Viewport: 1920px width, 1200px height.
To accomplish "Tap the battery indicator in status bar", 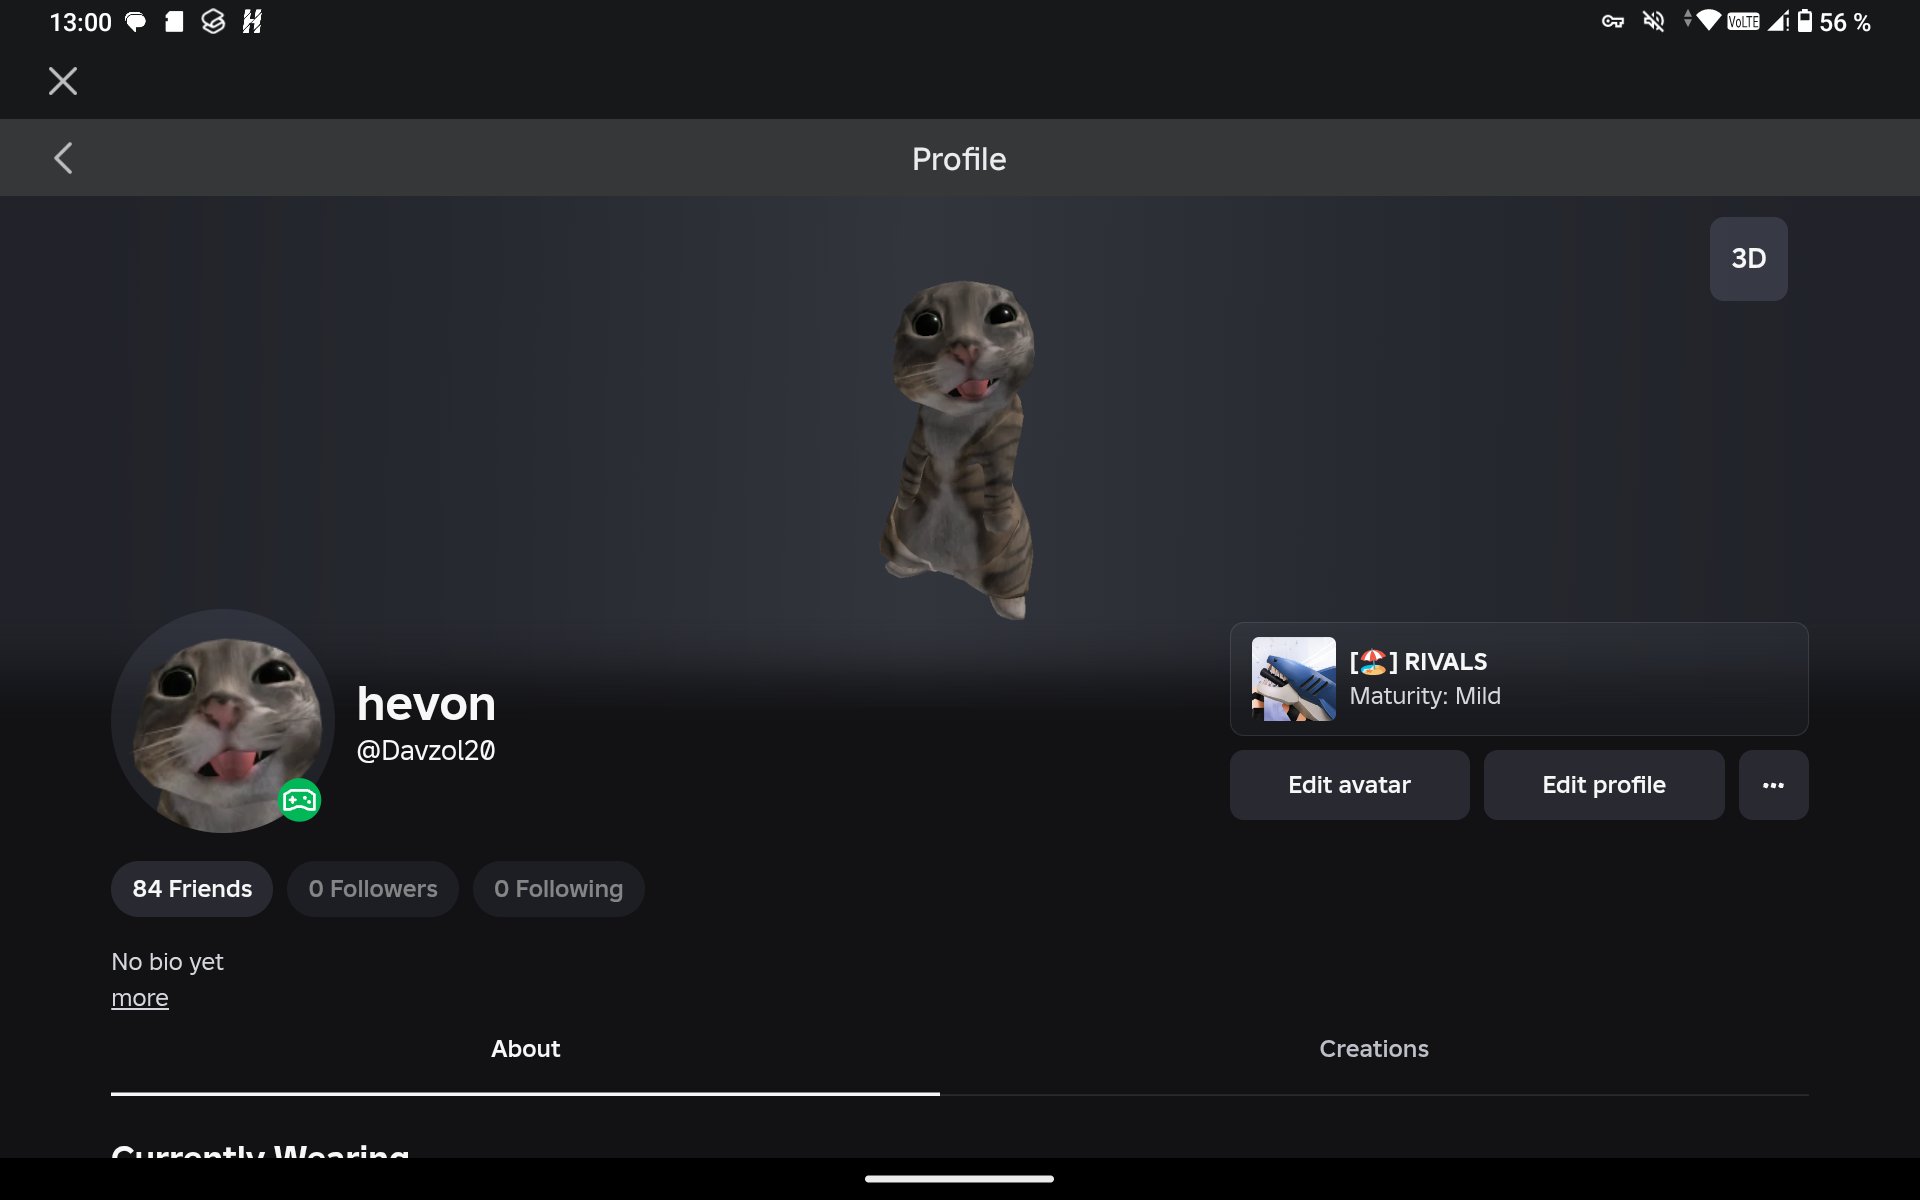I will (x=1805, y=21).
